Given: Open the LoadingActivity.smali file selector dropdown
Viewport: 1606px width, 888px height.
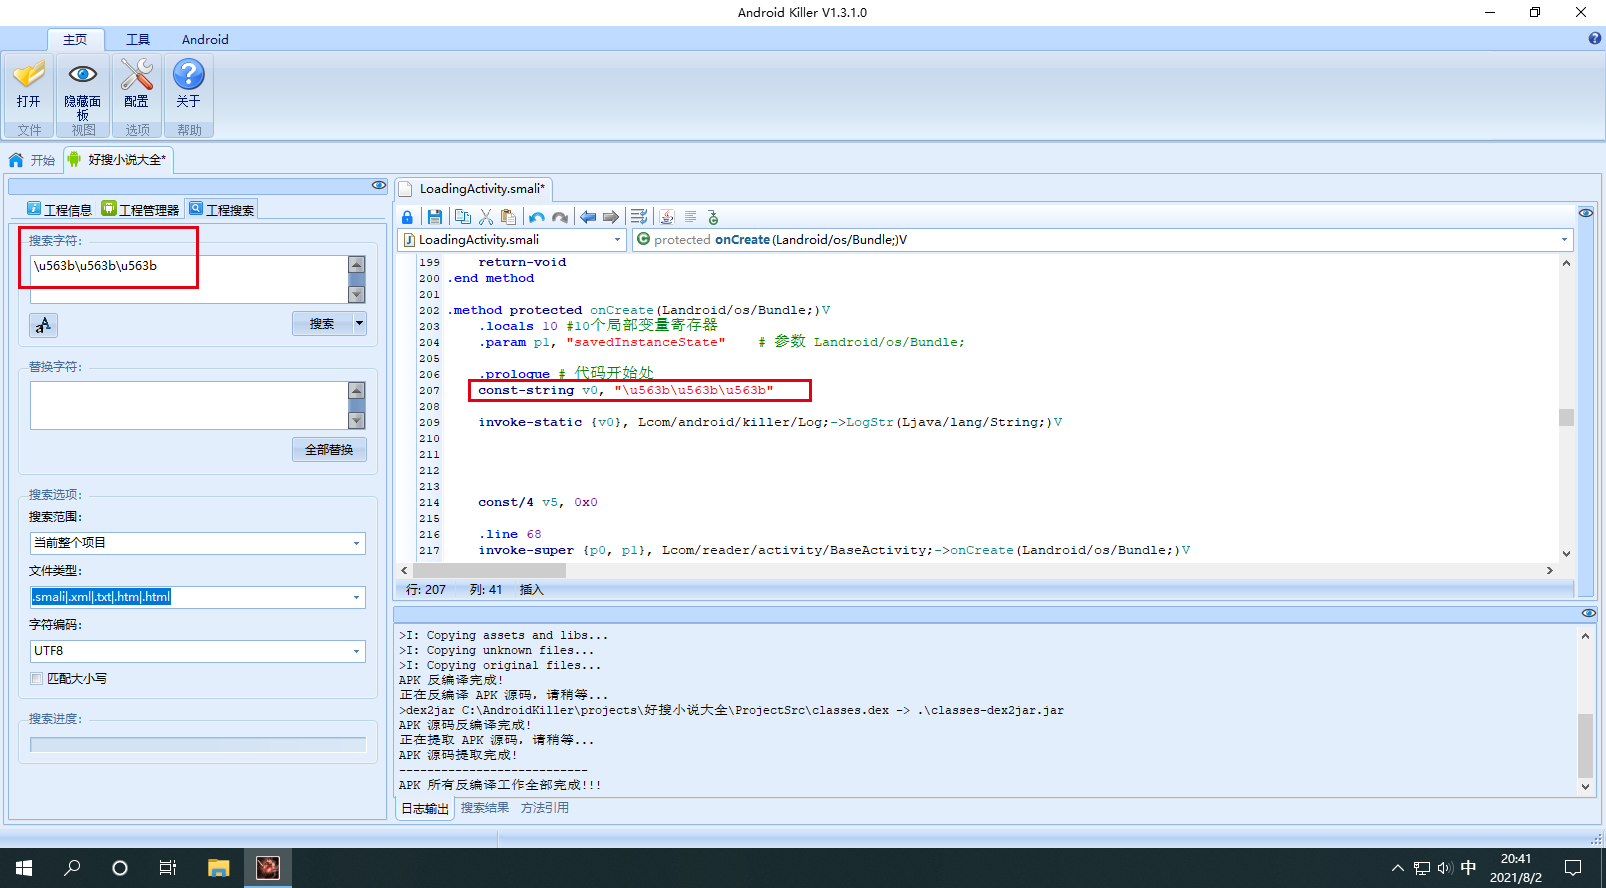Looking at the screenshot, I should (617, 240).
